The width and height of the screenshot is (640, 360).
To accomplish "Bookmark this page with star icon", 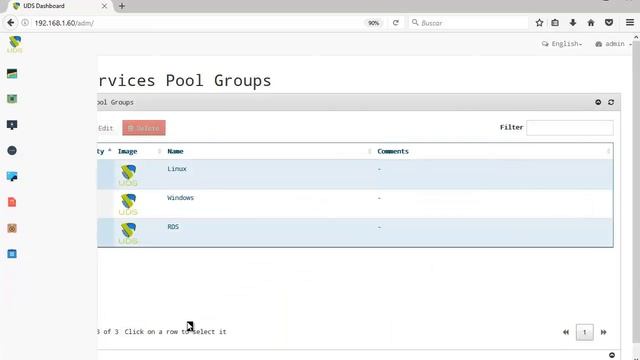I will 539,23.
